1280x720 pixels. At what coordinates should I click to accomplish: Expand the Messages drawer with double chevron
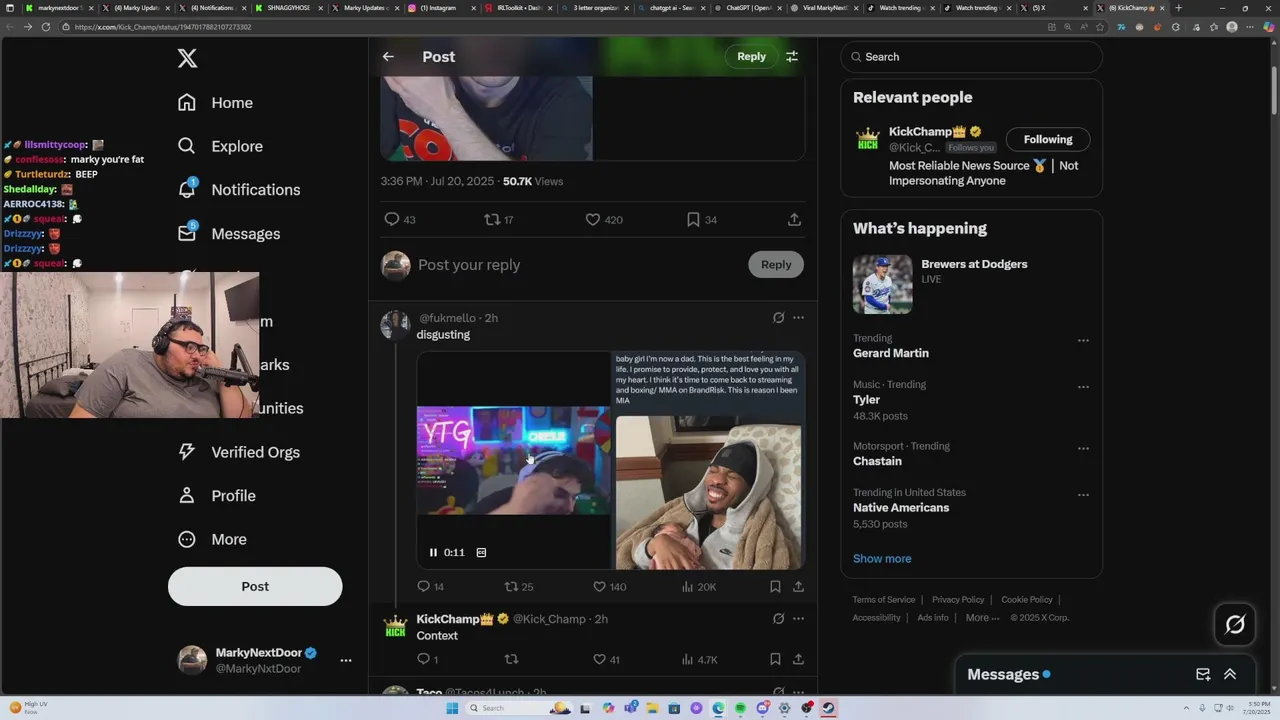(x=1230, y=674)
